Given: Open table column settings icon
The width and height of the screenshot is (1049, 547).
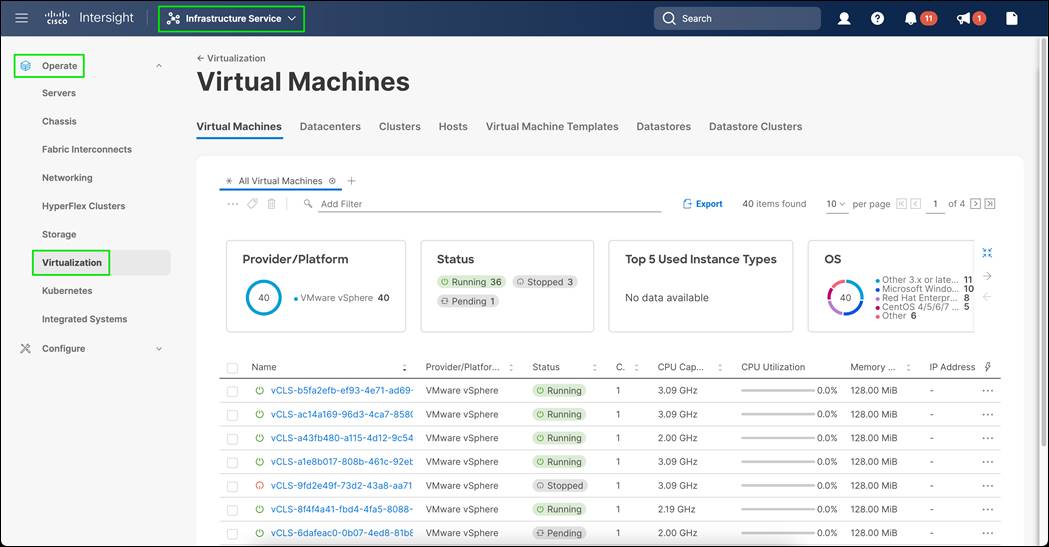Looking at the screenshot, I should [x=987, y=366].
